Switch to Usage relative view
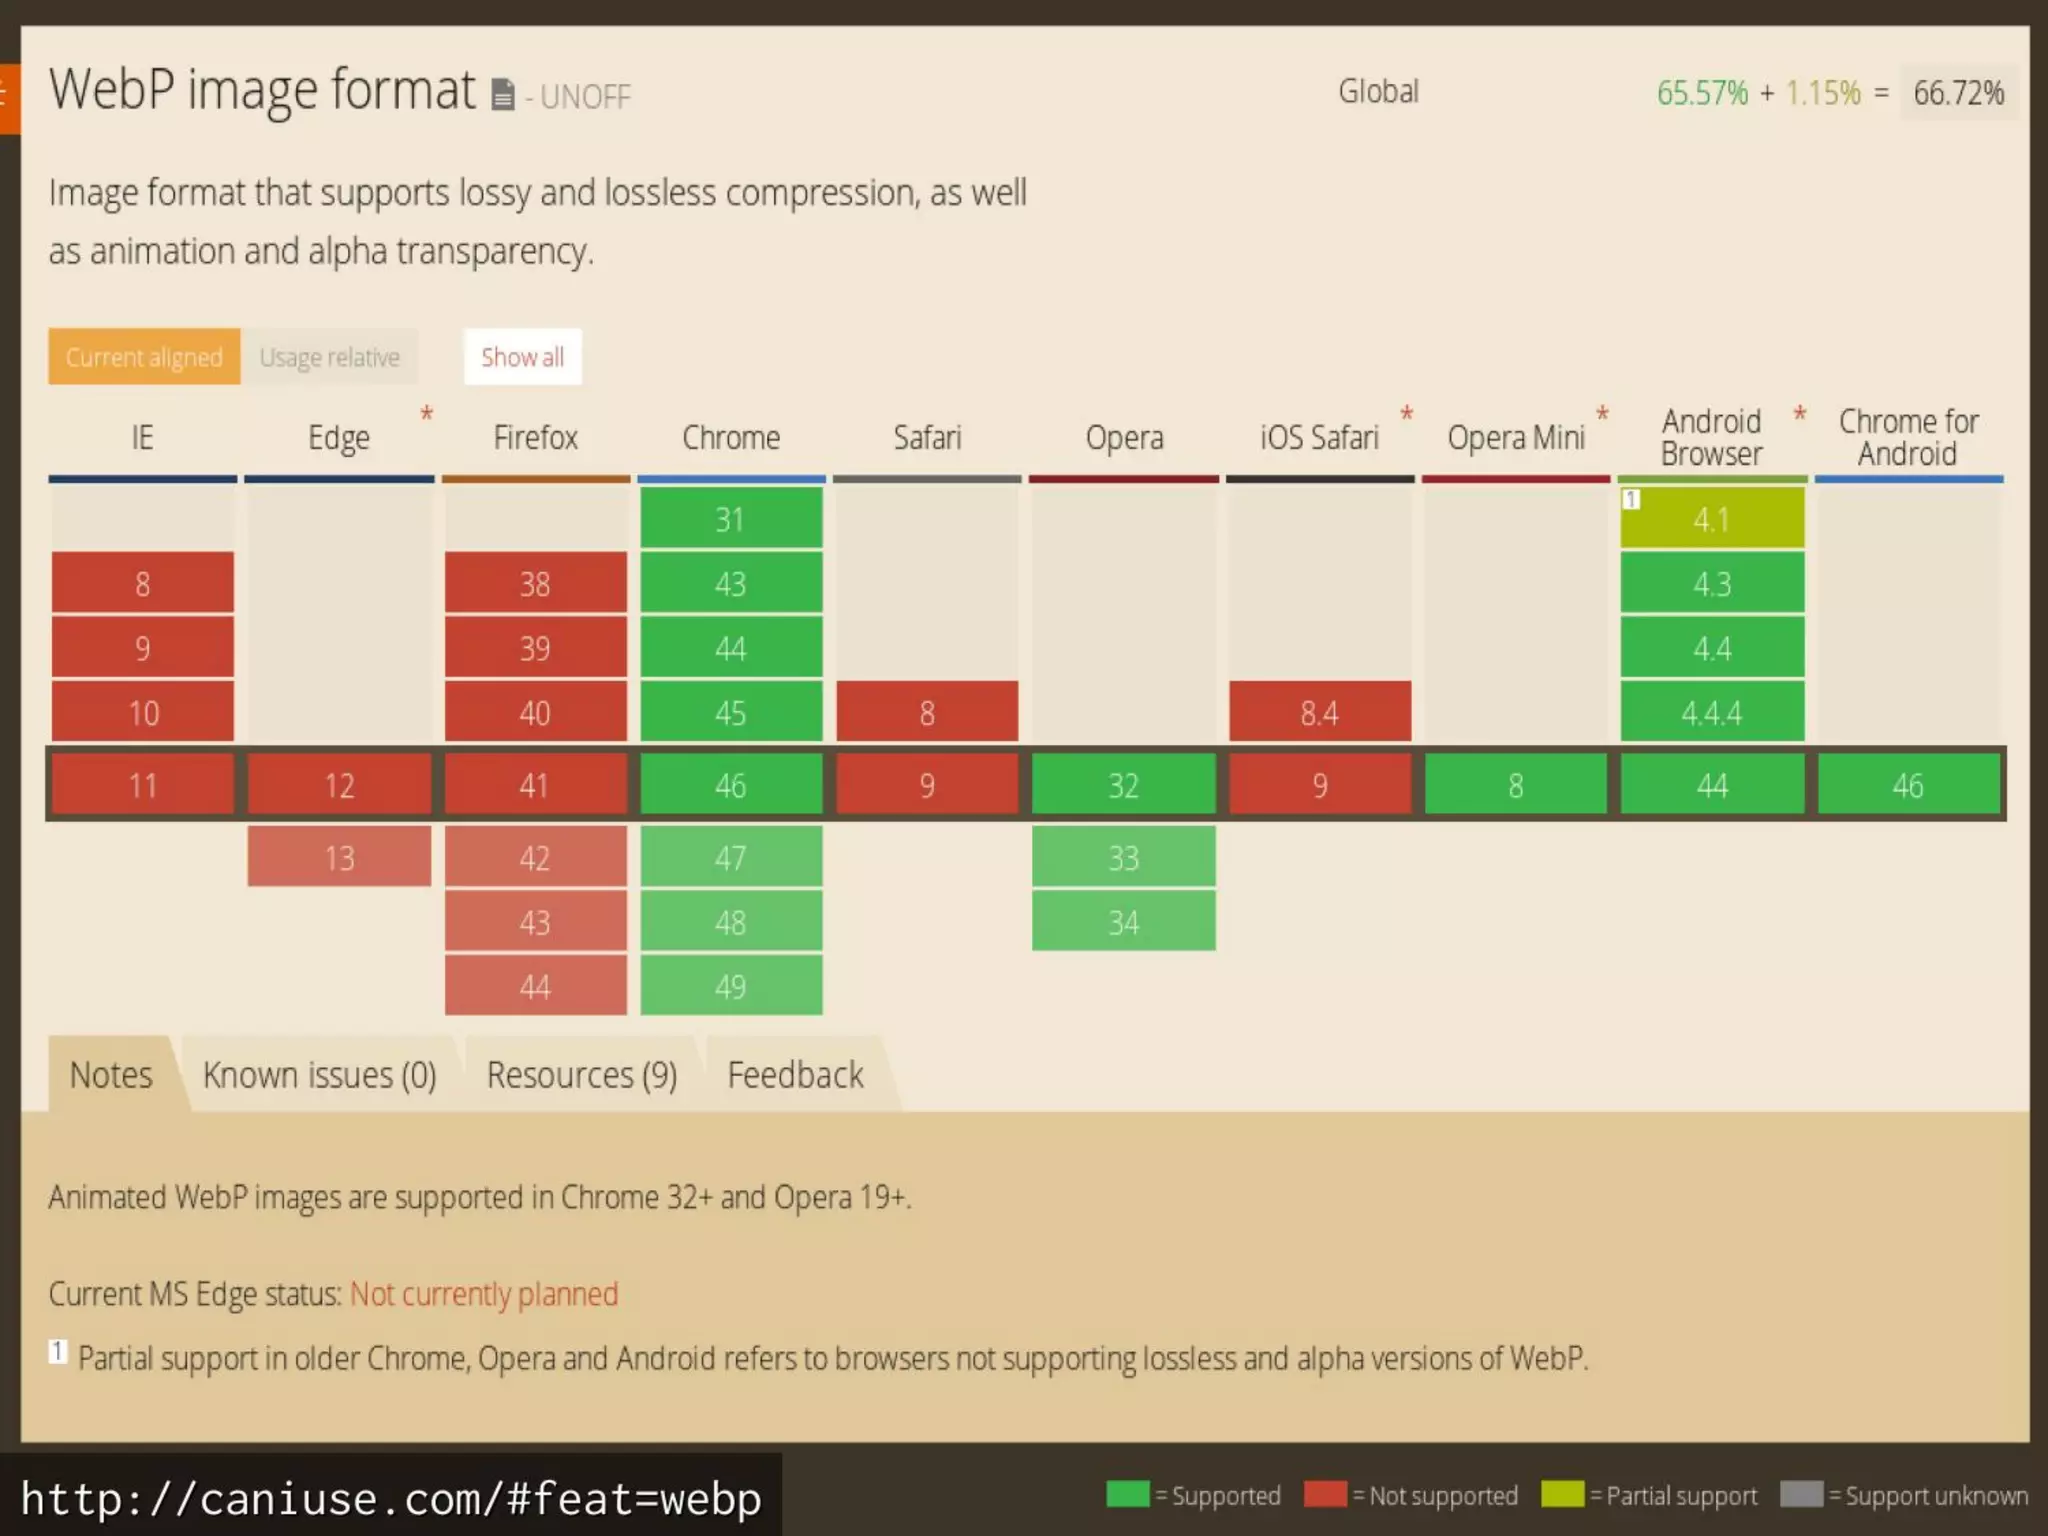The image size is (2048, 1536). [x=329, y=357]
